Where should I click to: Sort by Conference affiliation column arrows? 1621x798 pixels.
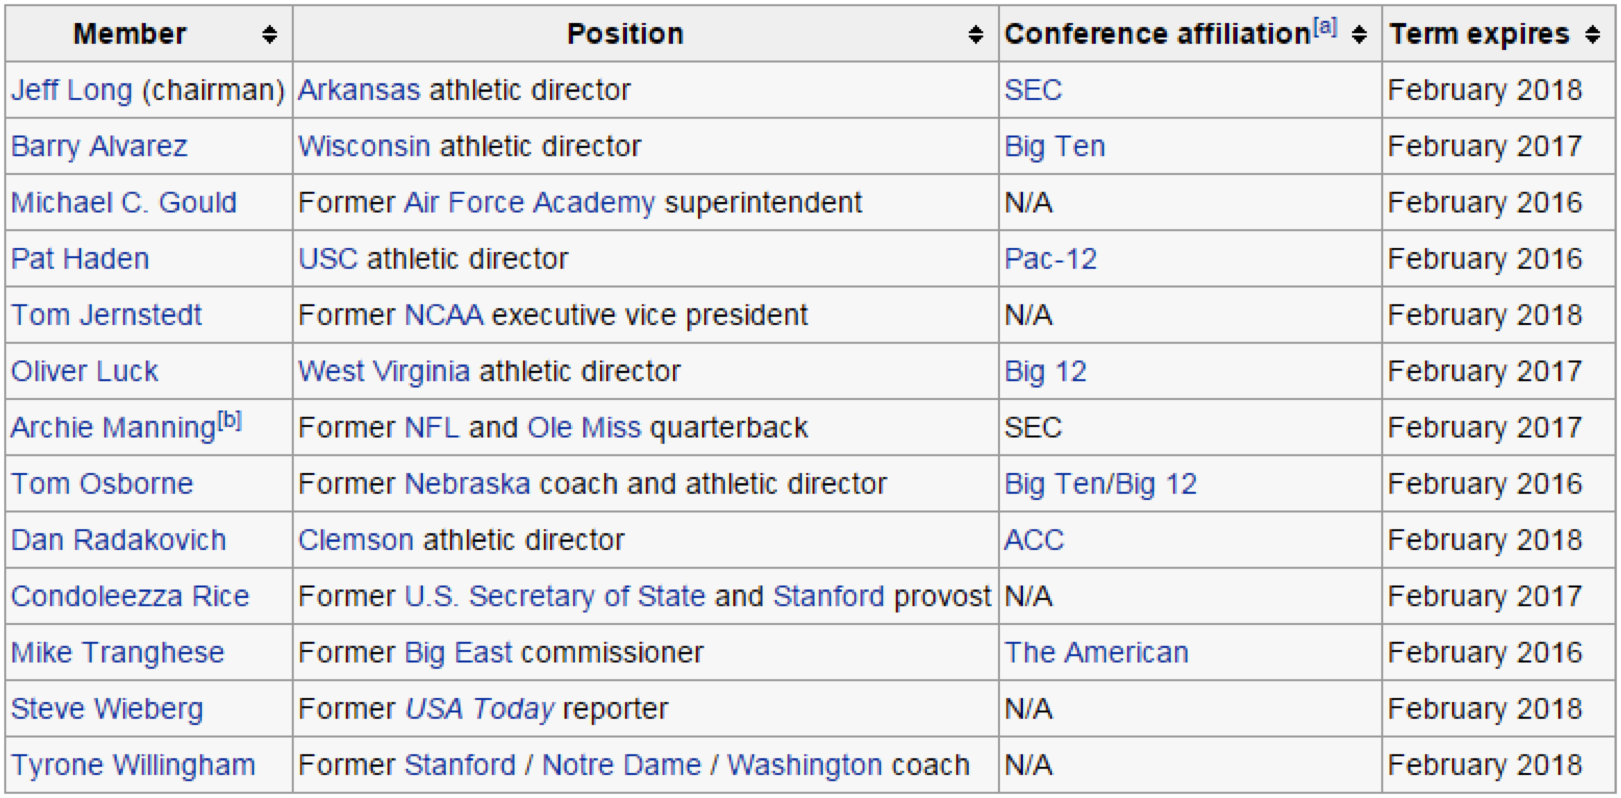[x=1359, y=35]
